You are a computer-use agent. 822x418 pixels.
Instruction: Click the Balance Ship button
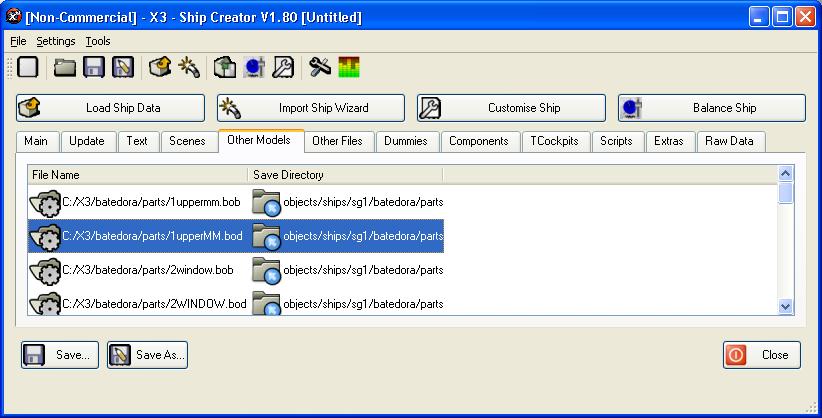[711, 108]
